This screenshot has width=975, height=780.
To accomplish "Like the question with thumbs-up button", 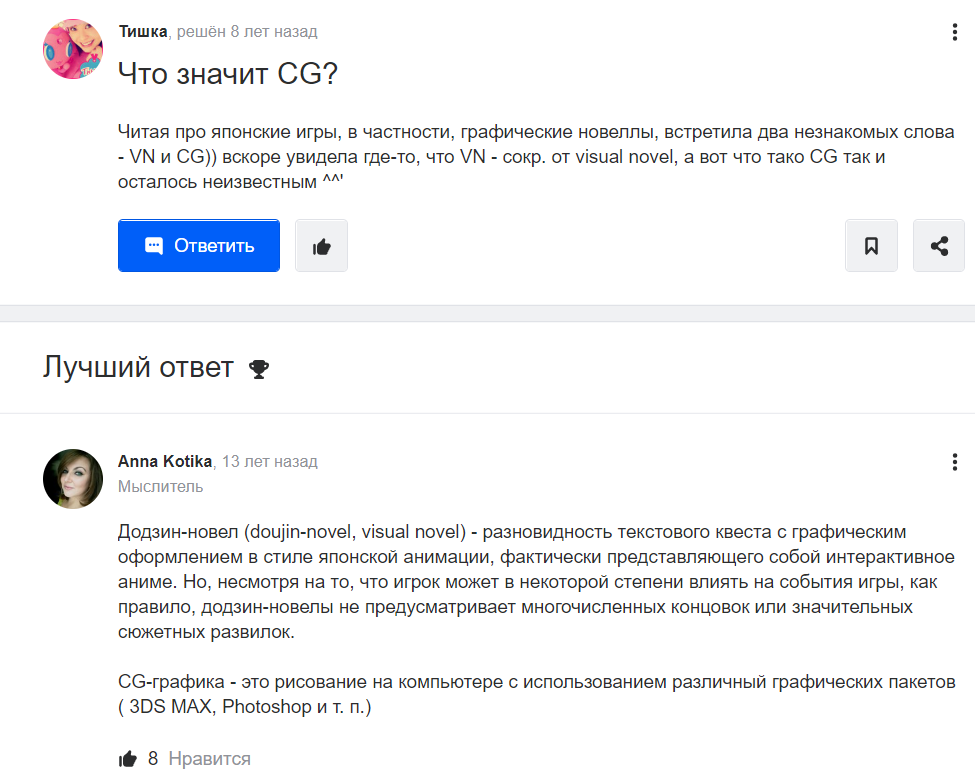I will point(321,246).
